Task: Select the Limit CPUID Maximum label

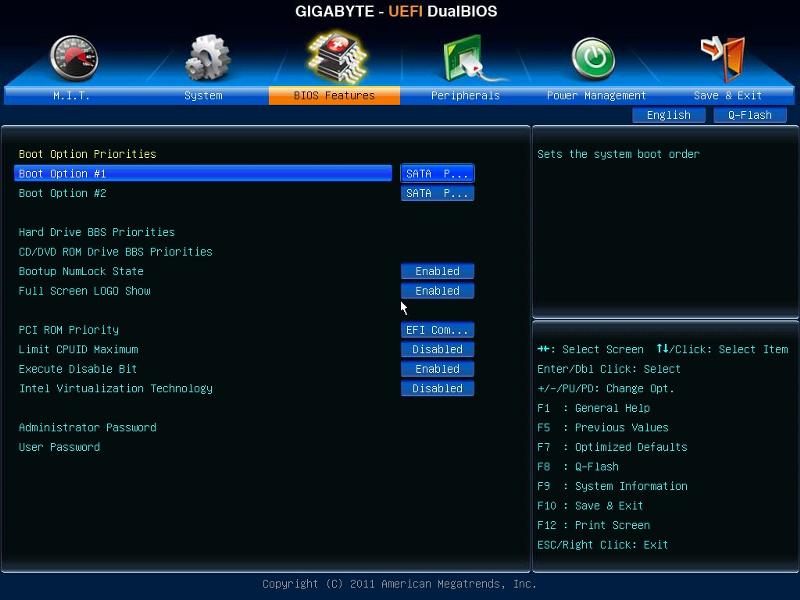Action: click(x=78, y=349)
